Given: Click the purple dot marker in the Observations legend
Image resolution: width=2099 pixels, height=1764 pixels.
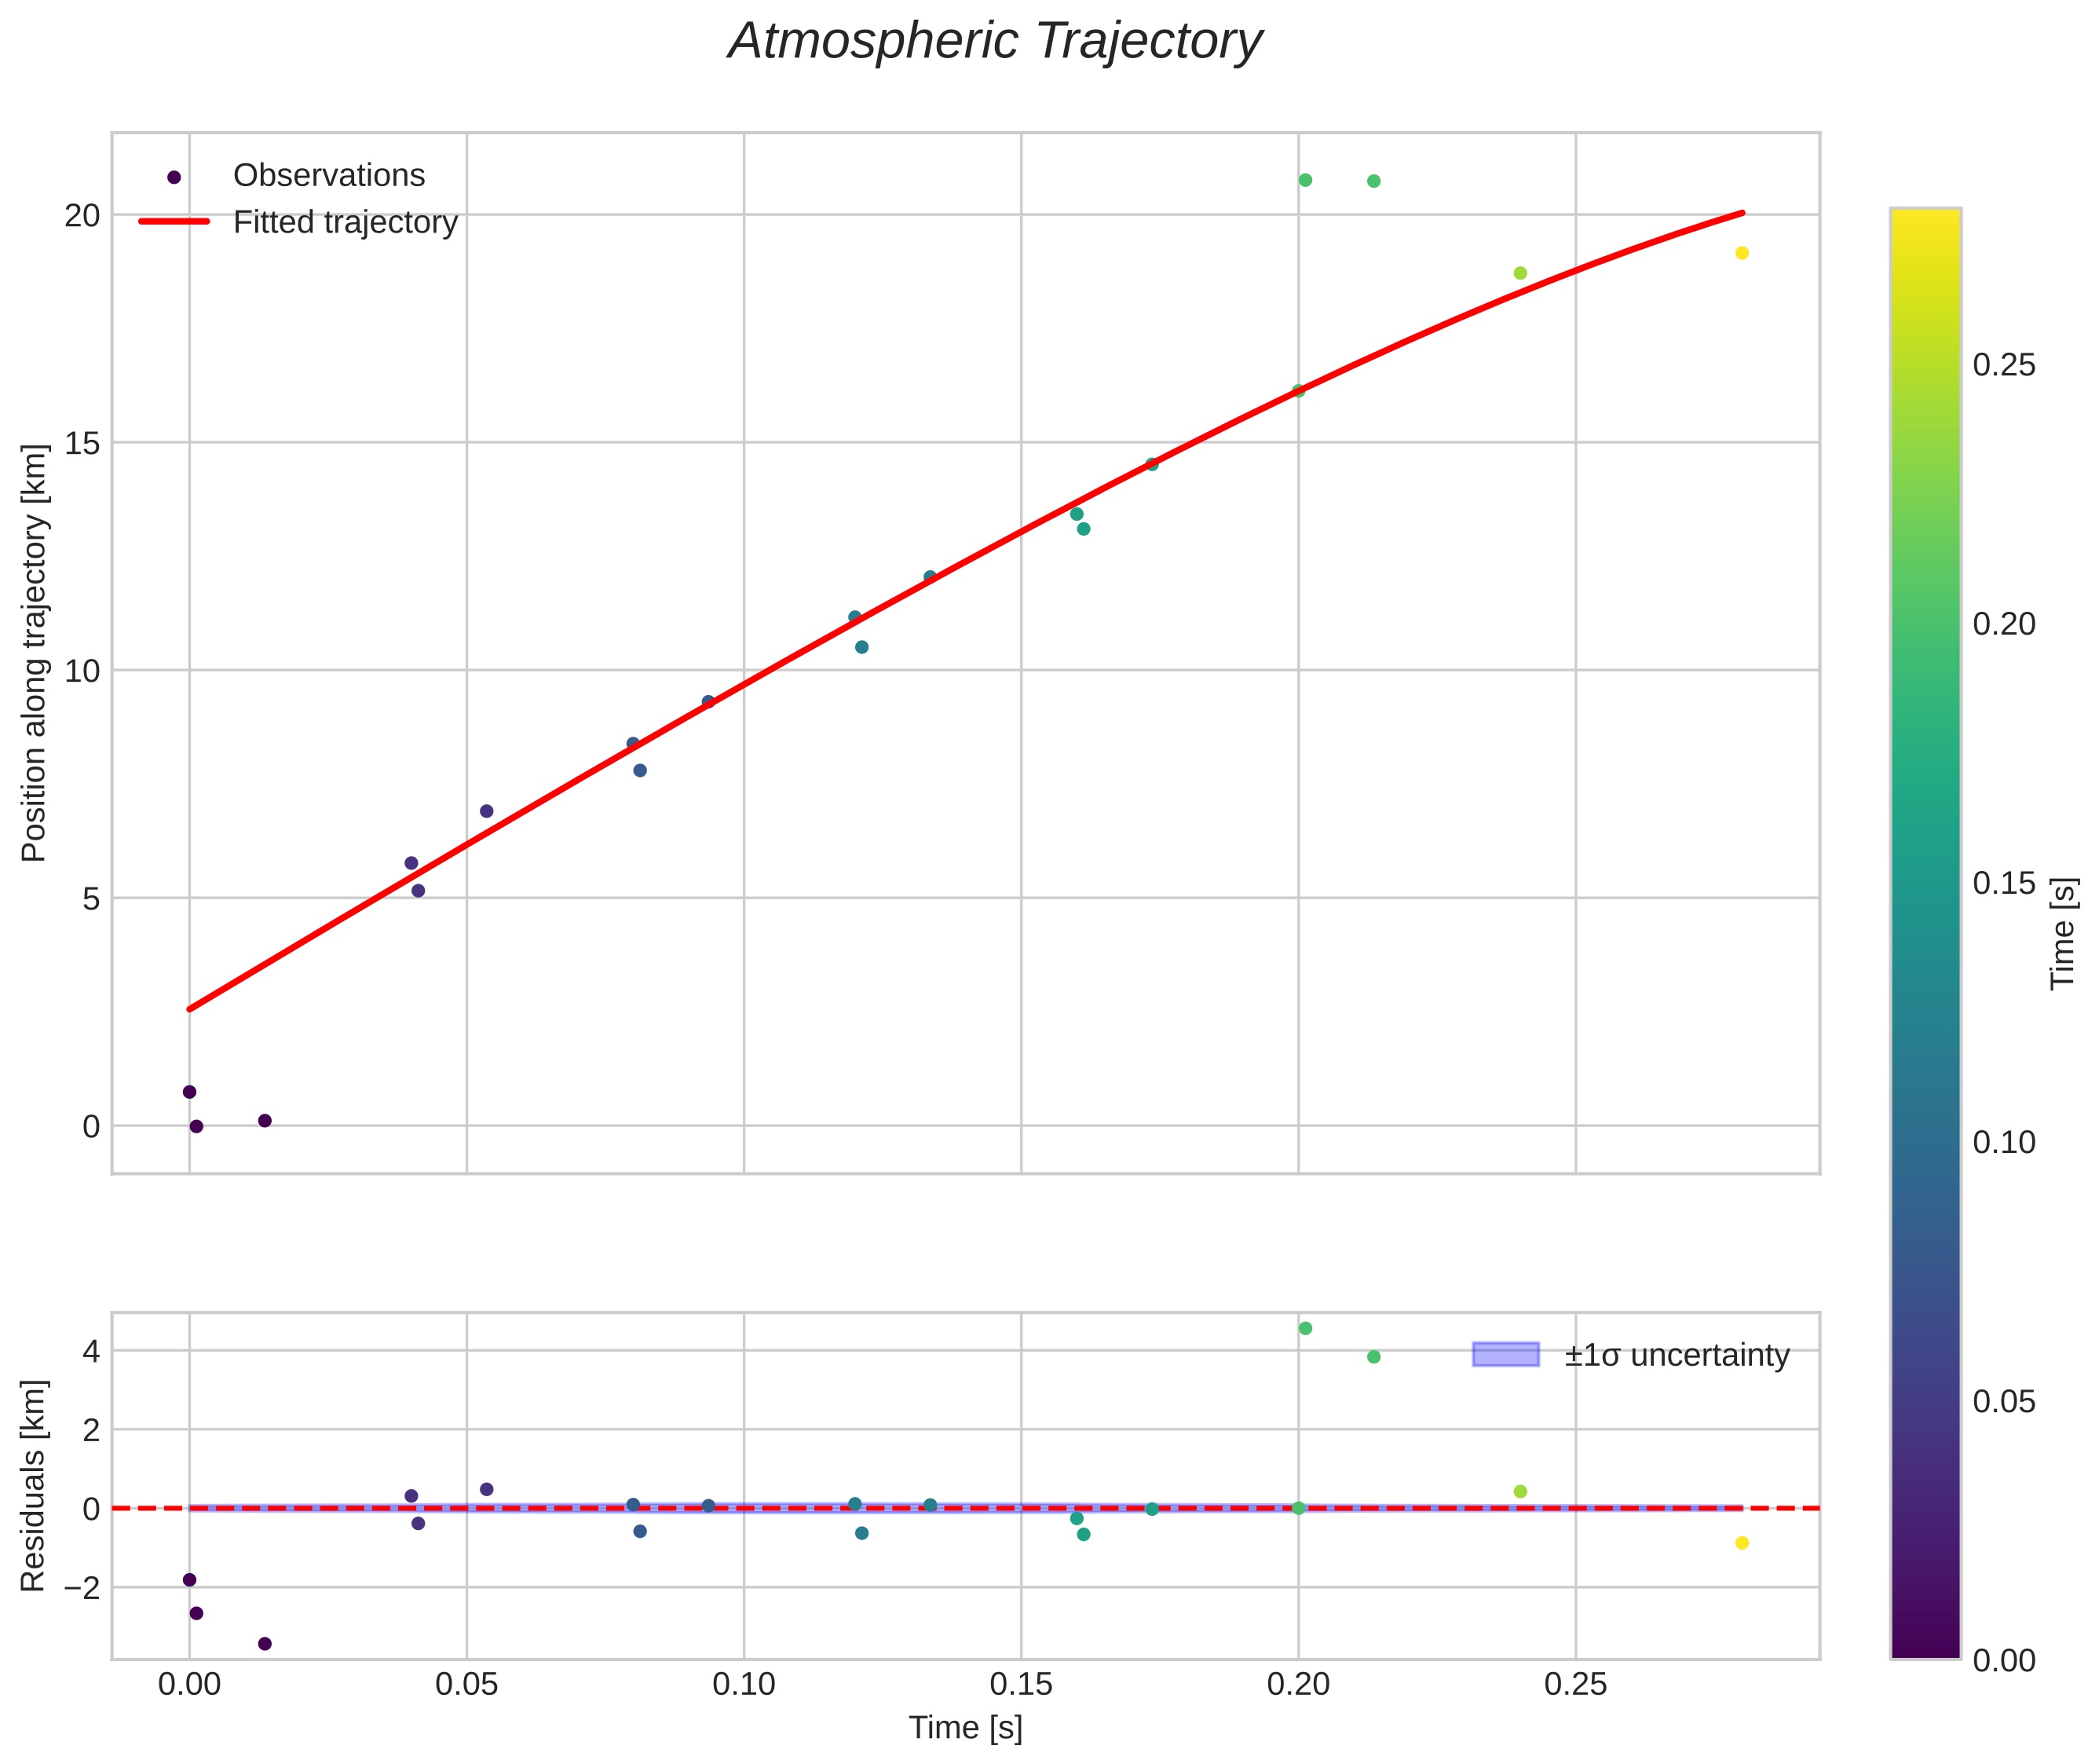Looking at the screenshot, I should pos(174,177).
